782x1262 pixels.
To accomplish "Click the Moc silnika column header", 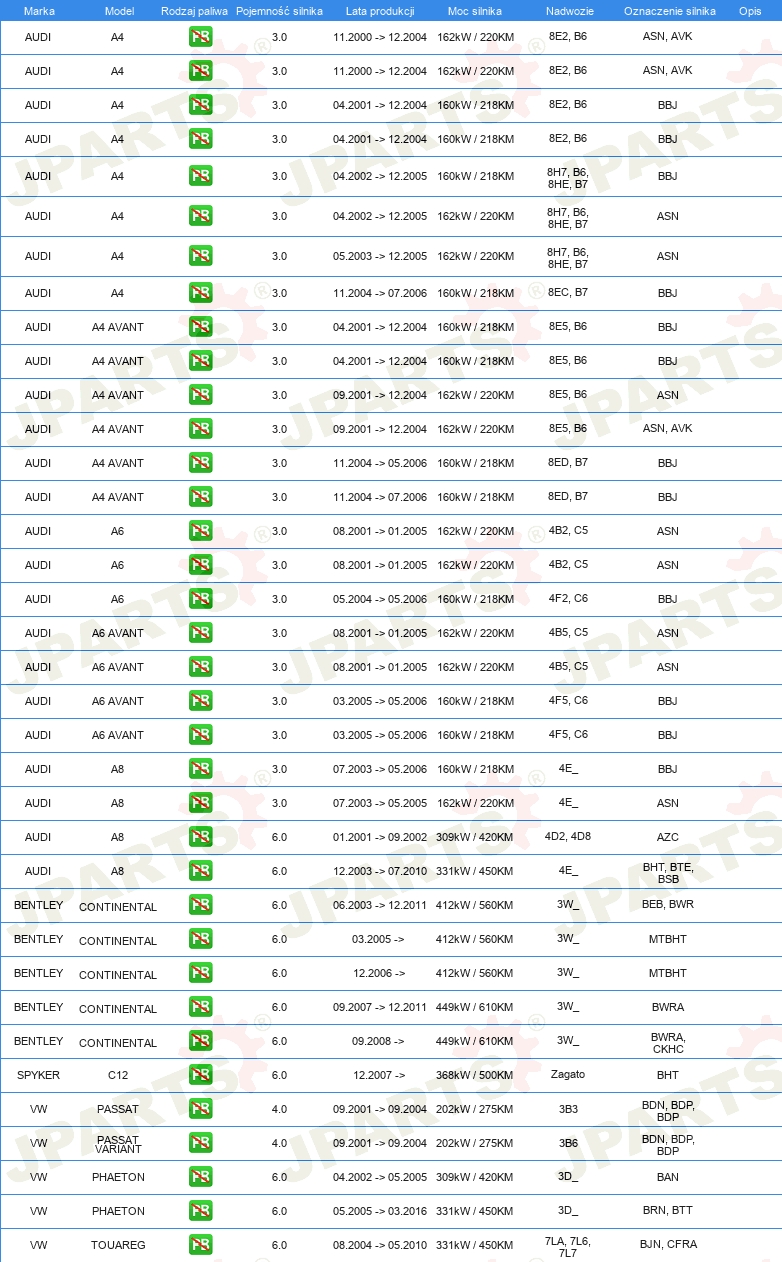I will (475, 11).
